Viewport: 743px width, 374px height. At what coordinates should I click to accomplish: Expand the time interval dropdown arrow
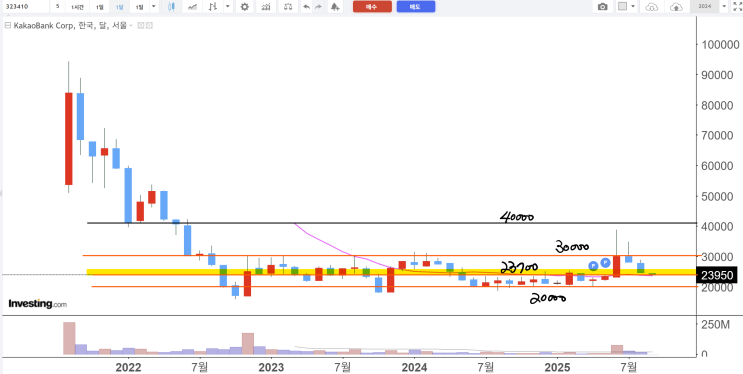pos(153,7)
